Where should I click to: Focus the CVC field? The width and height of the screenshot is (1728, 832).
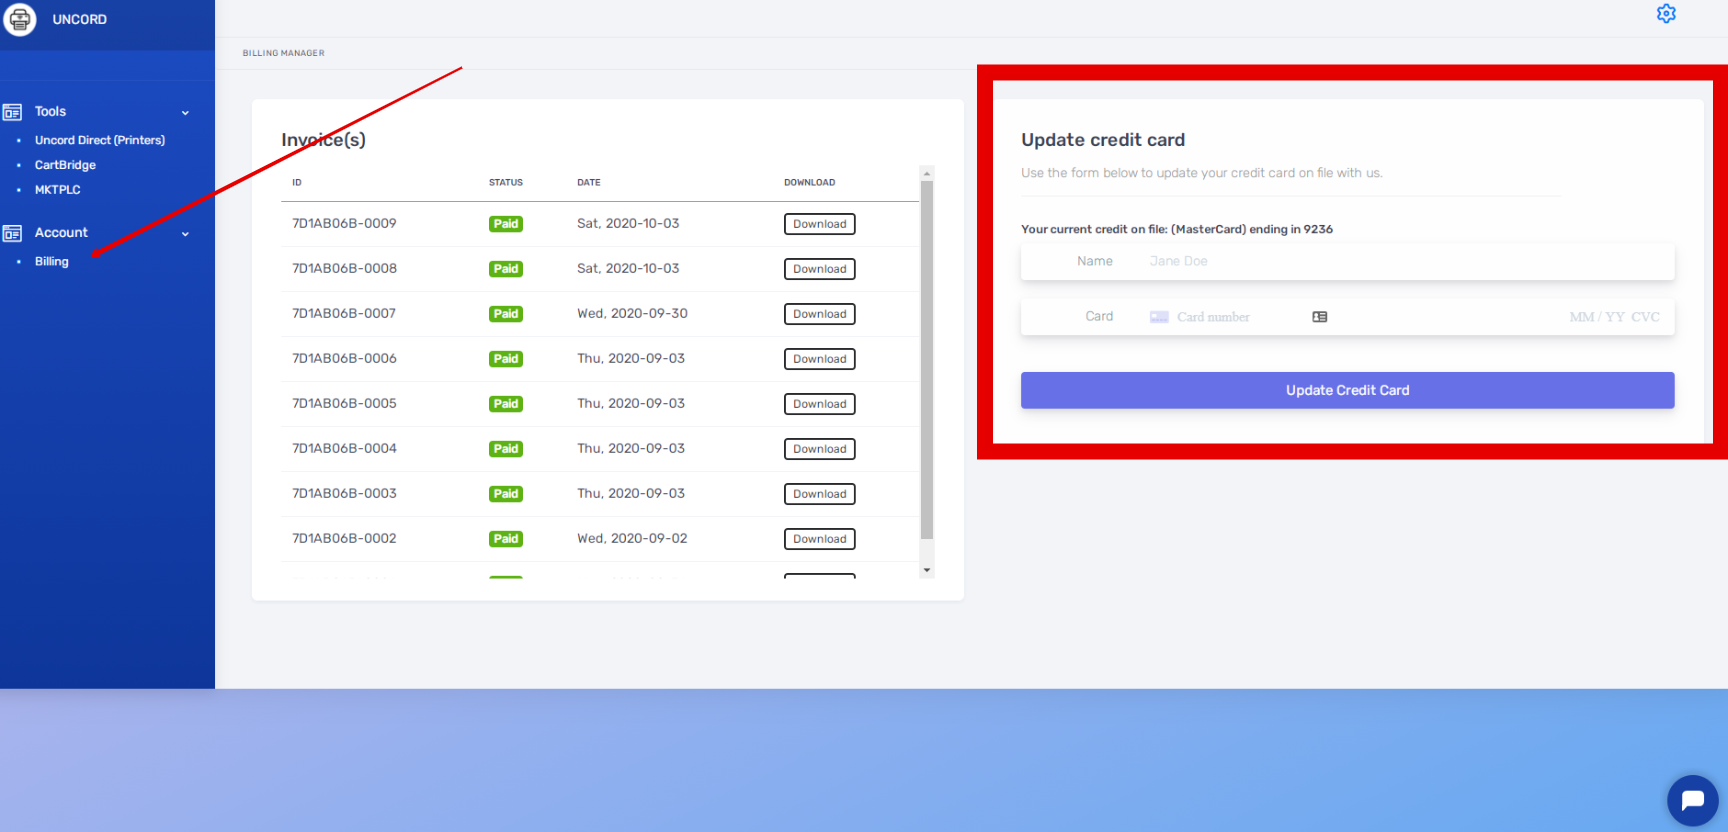[x=1646, y=317]
